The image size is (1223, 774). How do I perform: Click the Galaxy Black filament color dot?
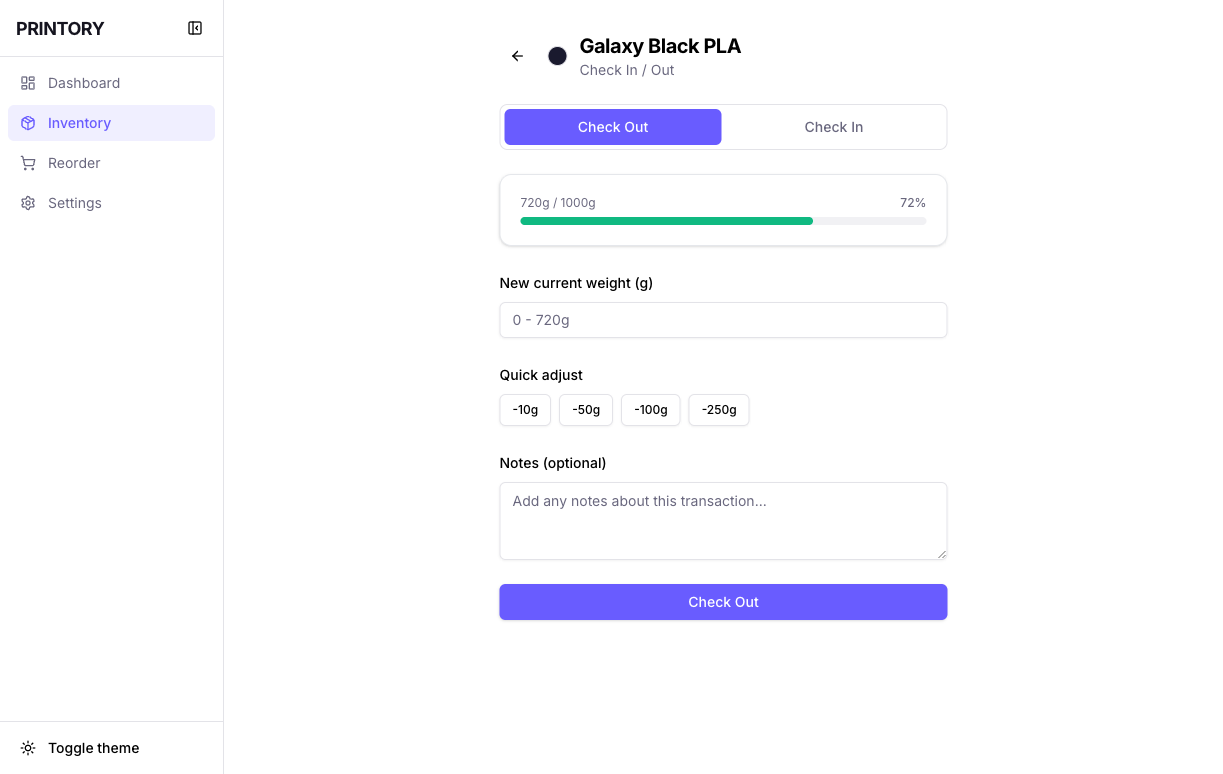pos(557,56)
